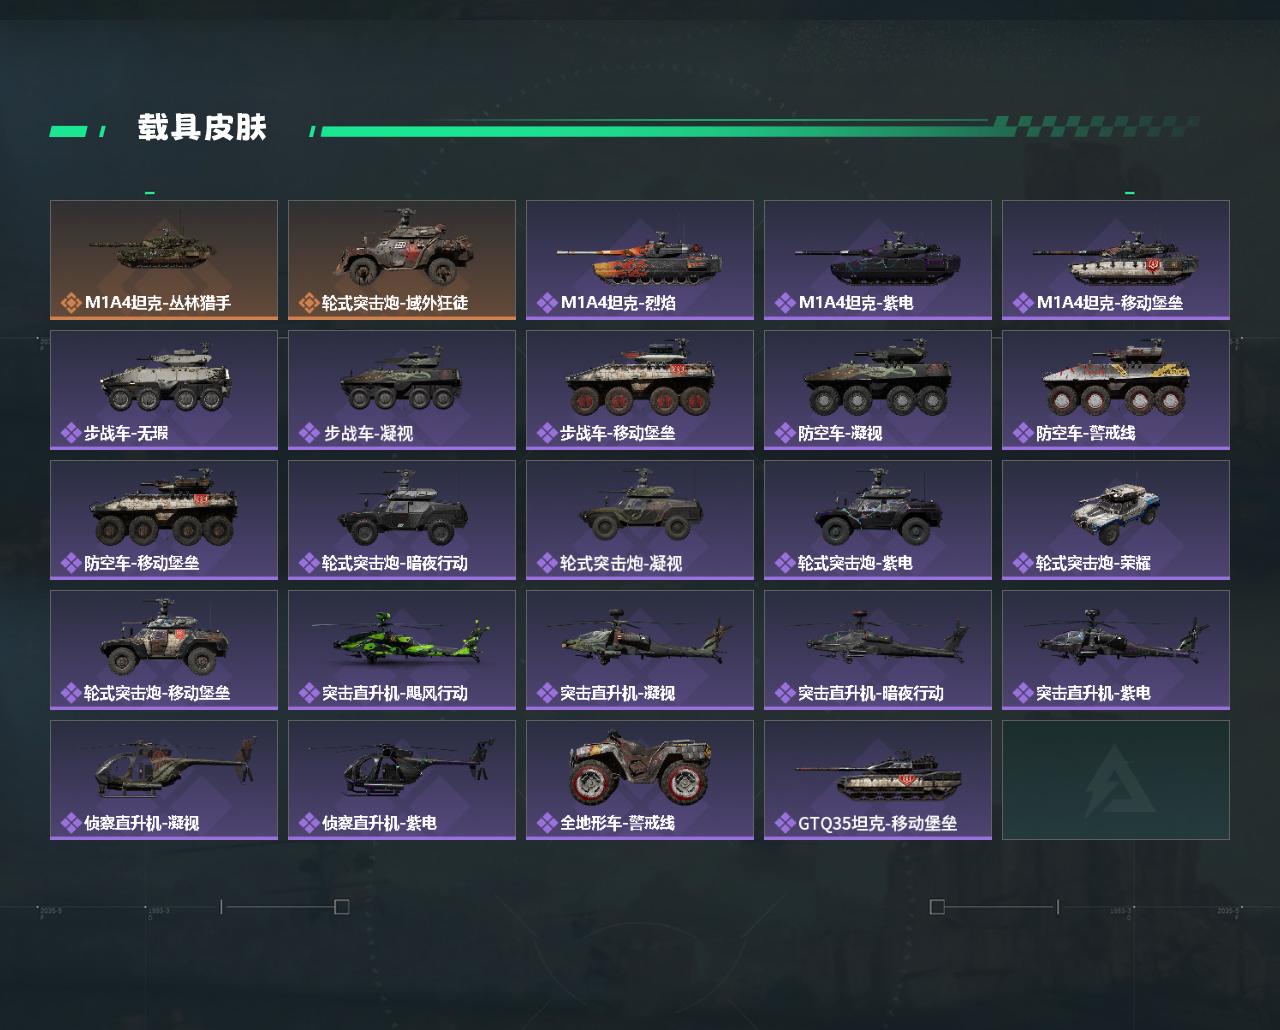The image size is (1280, 1030).
Task: Open the 侦察直升机-紫电 skin card
Action: click(402, 780)
